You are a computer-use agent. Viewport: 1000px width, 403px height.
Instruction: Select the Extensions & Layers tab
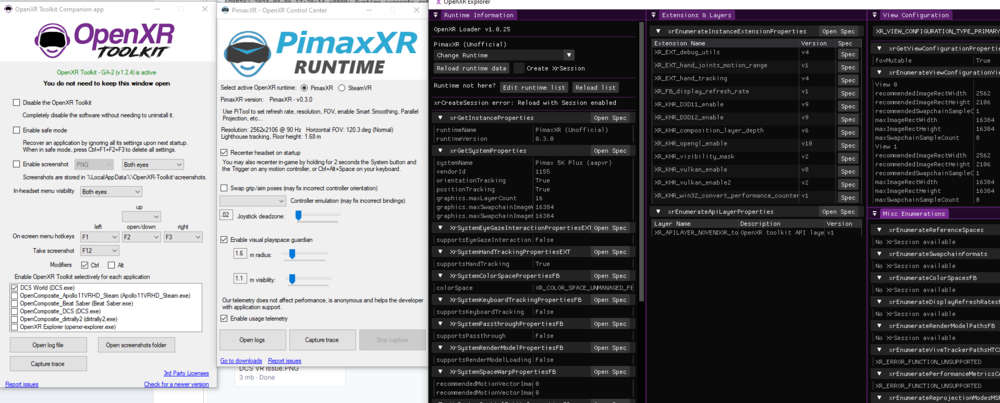(x=696, y=15)
